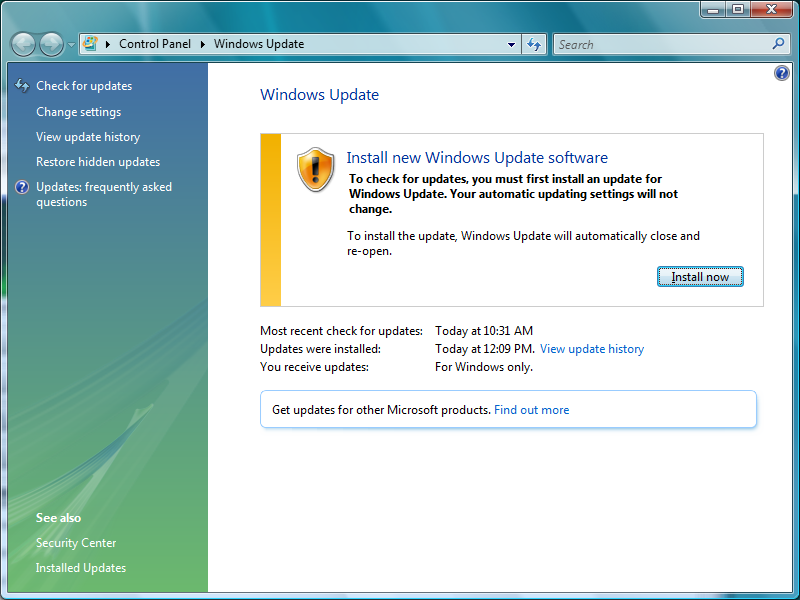Click the 'Windows Update' page title
The height and width of the screenshot is (600, 800).
(x=319, y=95)
